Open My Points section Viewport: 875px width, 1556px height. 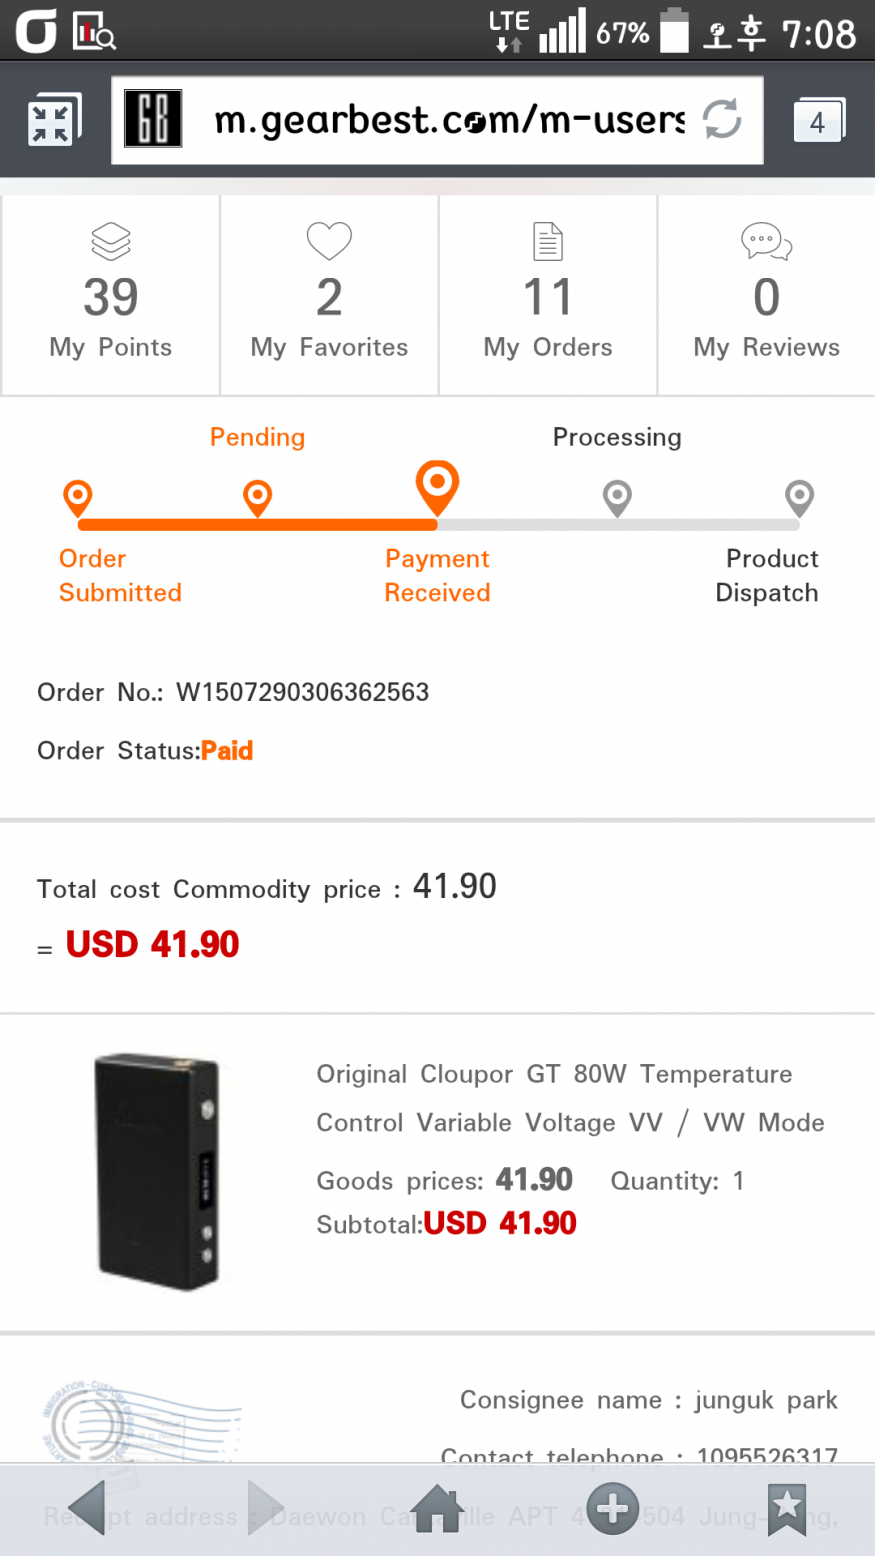111,296
